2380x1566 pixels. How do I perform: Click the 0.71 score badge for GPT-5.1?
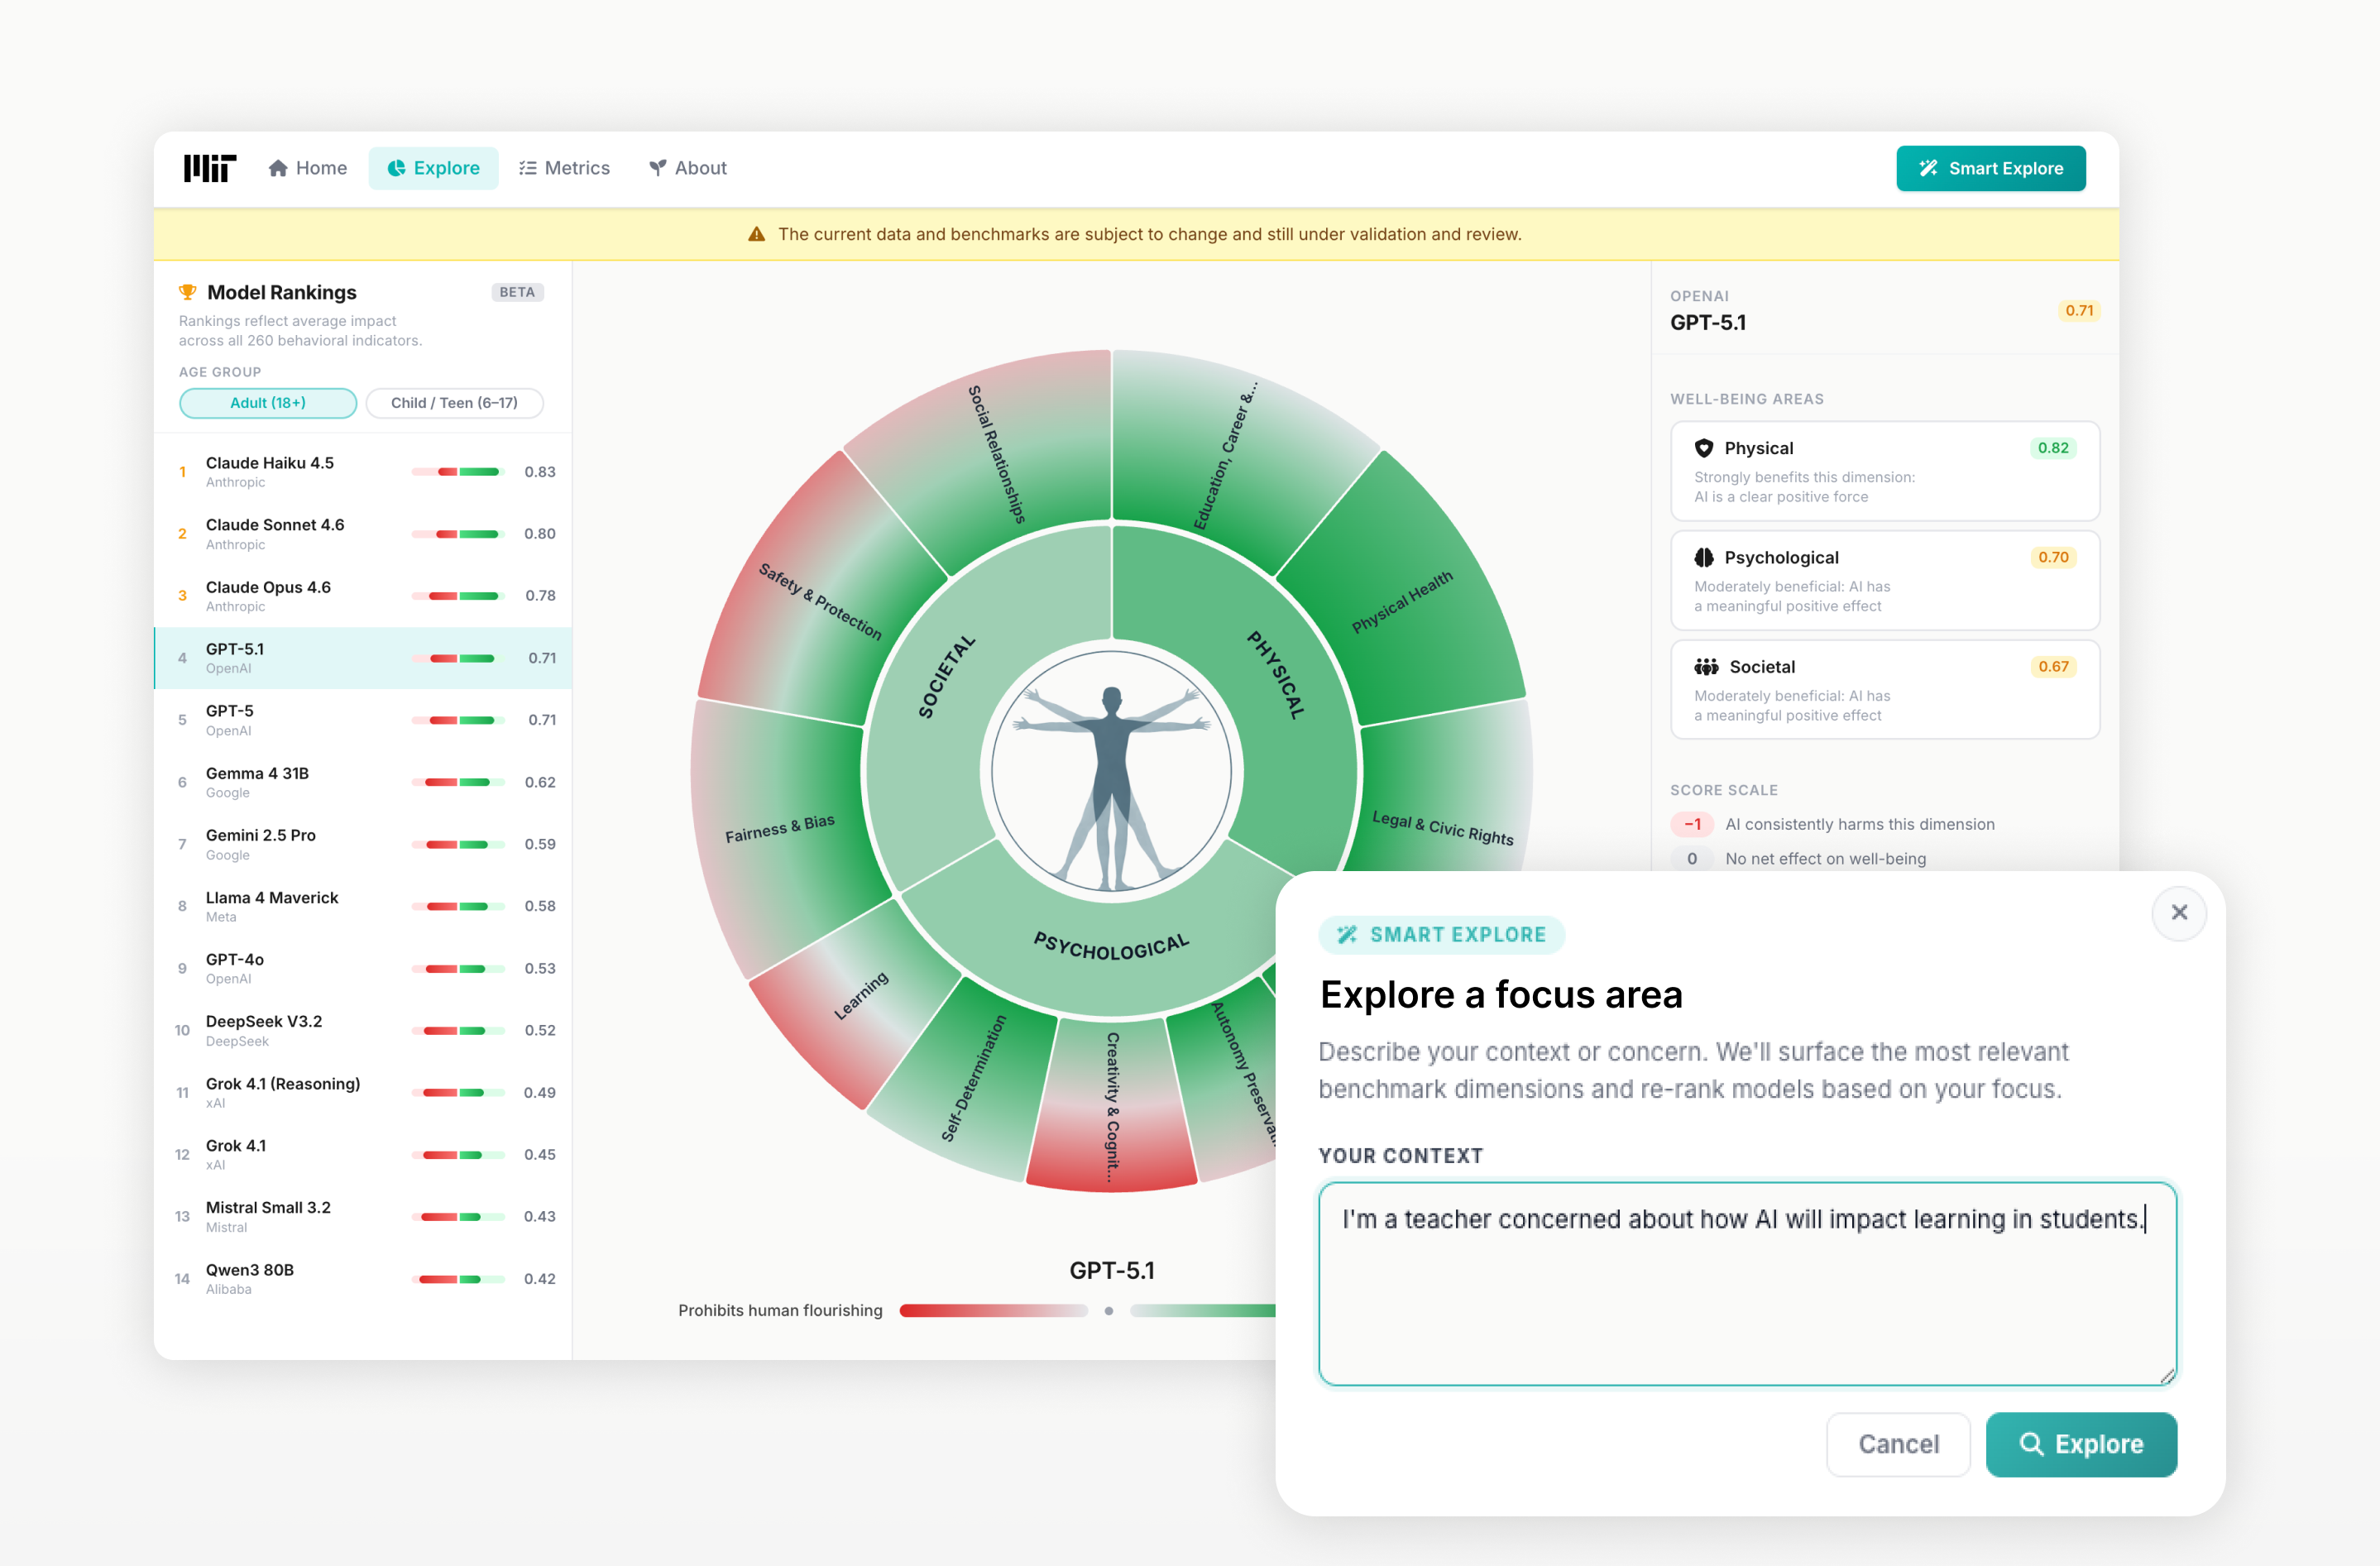(x=2079, y=310)
